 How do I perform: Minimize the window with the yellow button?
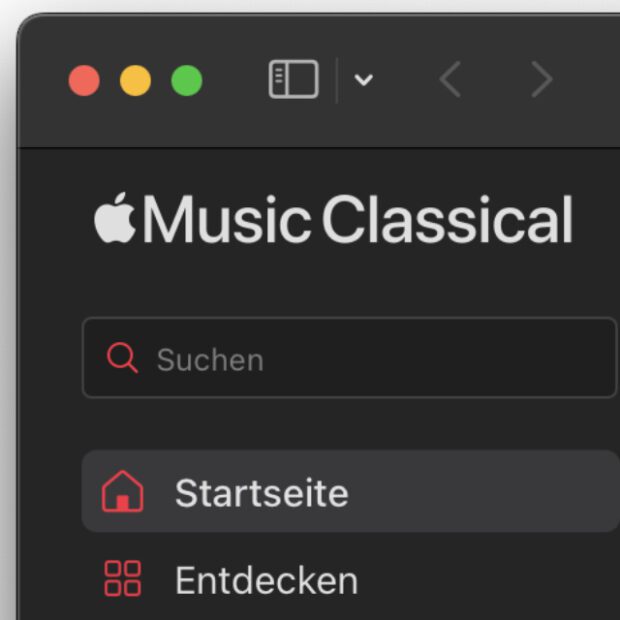tap(135, 80)
